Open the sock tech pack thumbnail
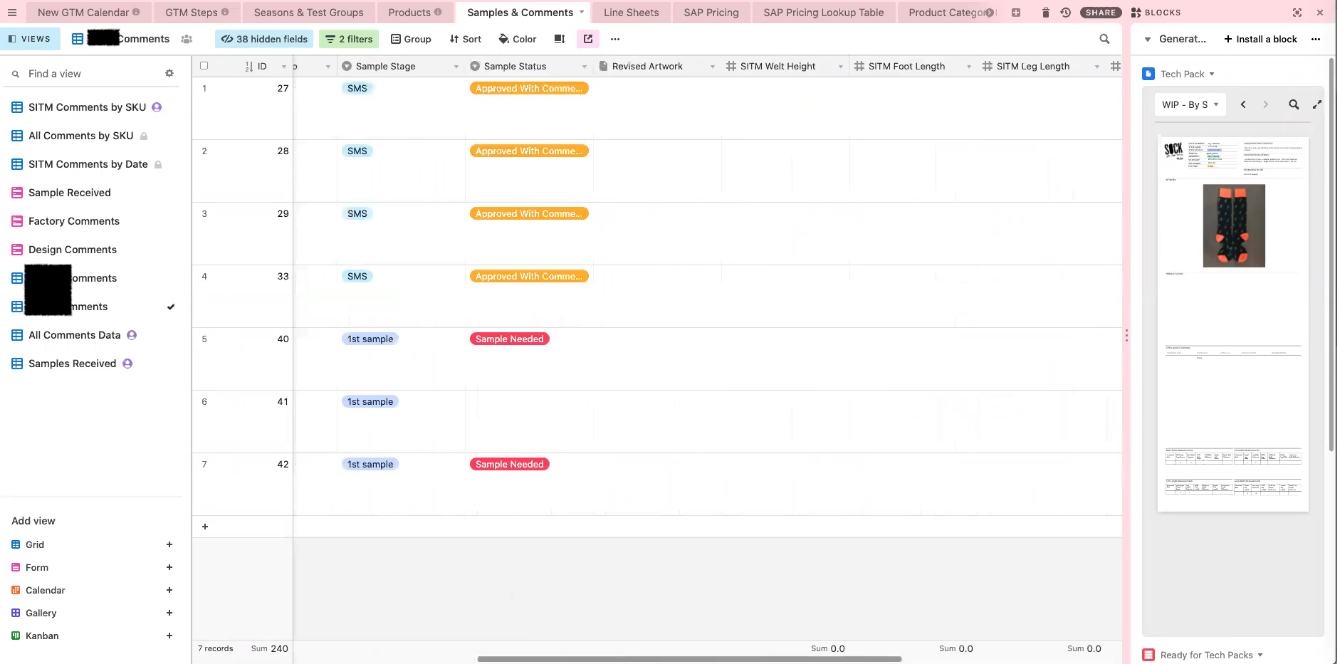This screenshot has height=664, width=1337. click(1233, 224)
